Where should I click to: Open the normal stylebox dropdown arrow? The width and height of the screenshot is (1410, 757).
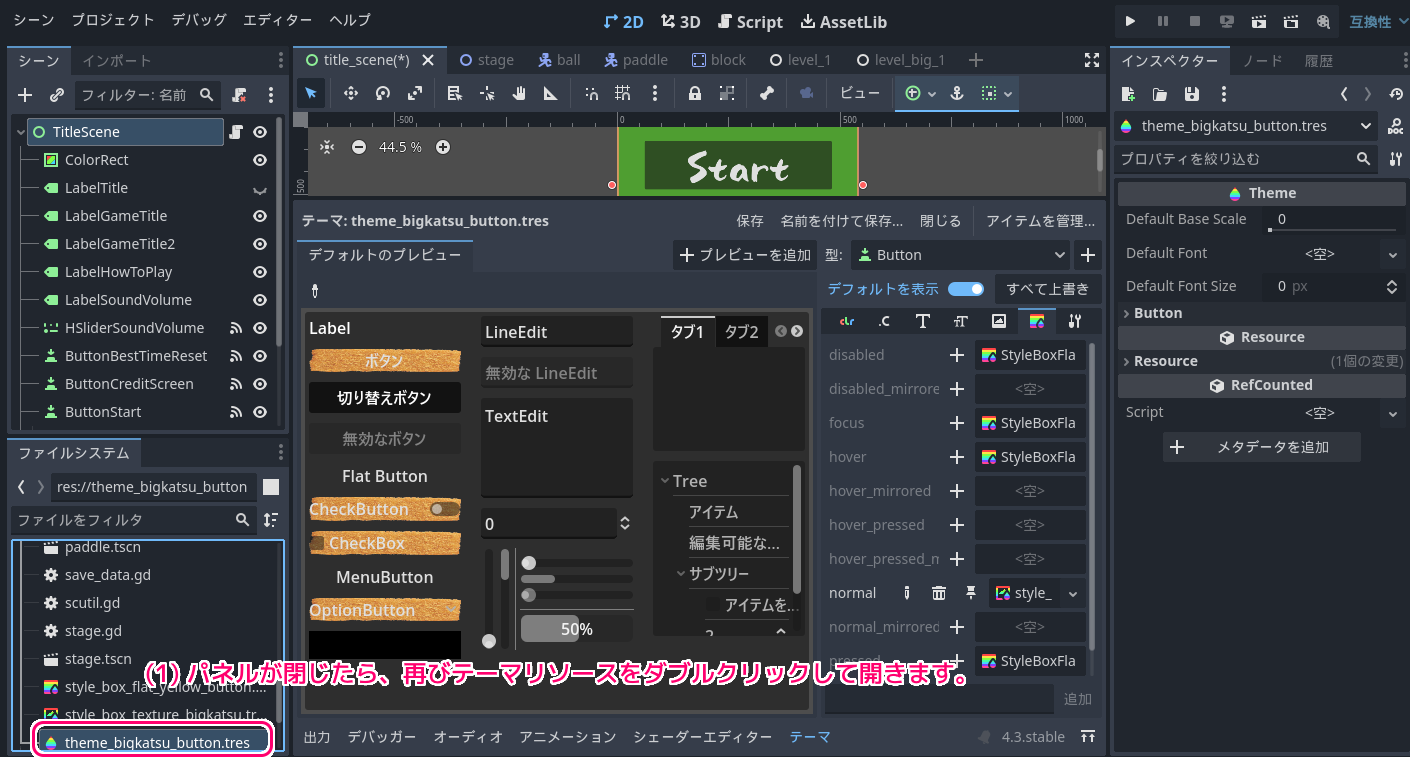coord(1073,594)
